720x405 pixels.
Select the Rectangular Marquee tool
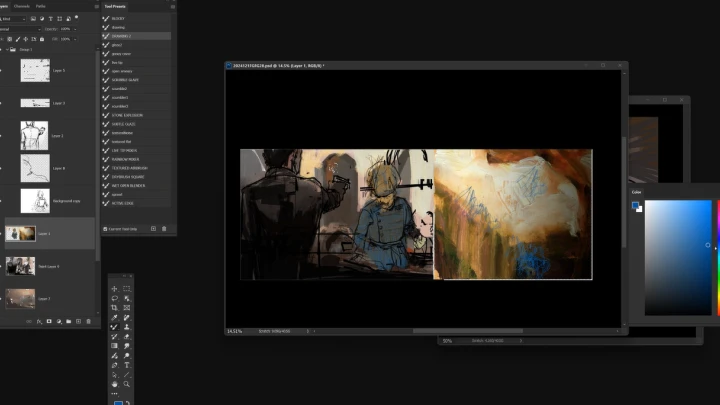pos(127,289)
